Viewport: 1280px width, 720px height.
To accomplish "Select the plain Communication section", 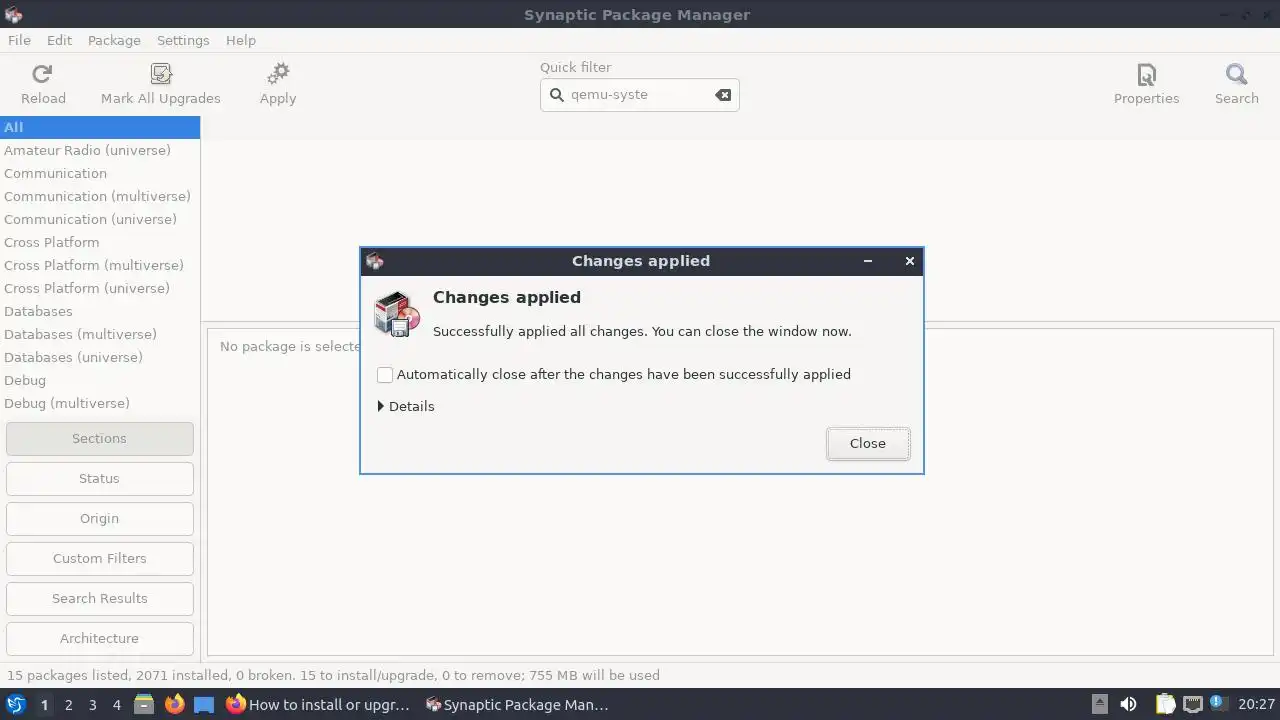I will (x=100, y=173).
